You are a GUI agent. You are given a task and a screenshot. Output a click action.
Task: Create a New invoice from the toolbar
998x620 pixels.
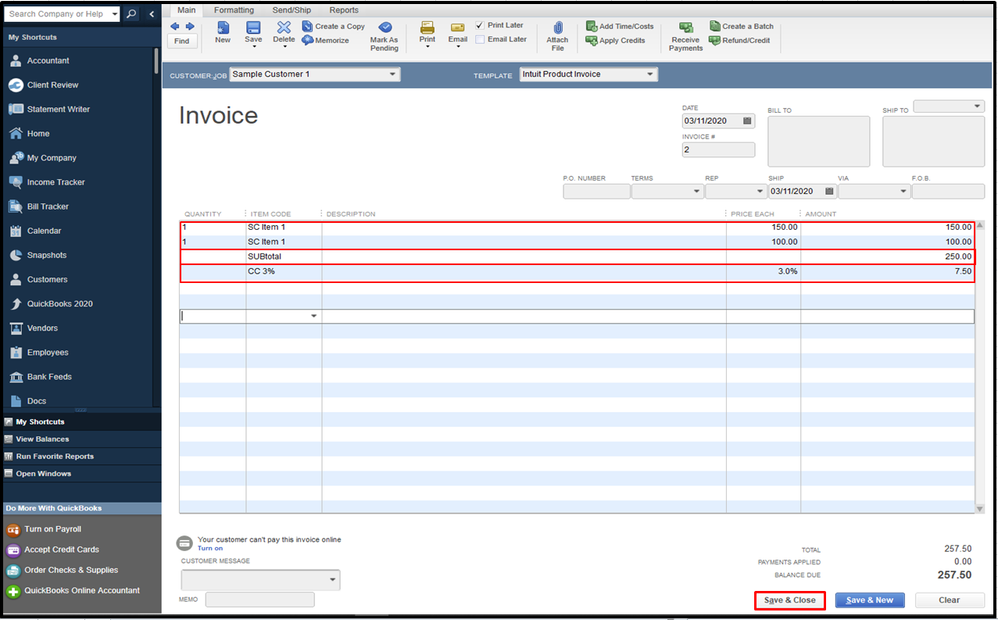(223, 32)
